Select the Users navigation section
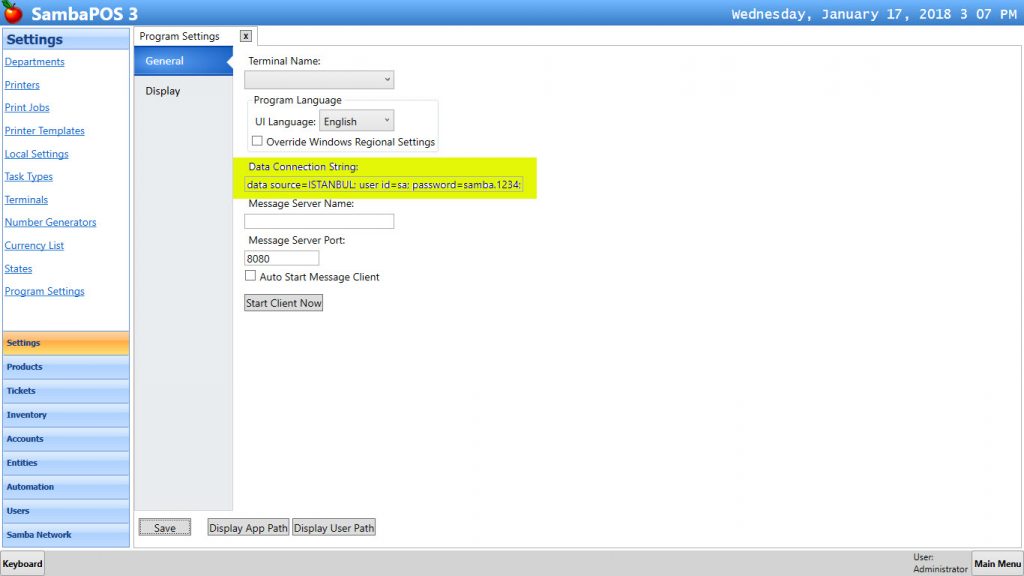 coord(65,511)
